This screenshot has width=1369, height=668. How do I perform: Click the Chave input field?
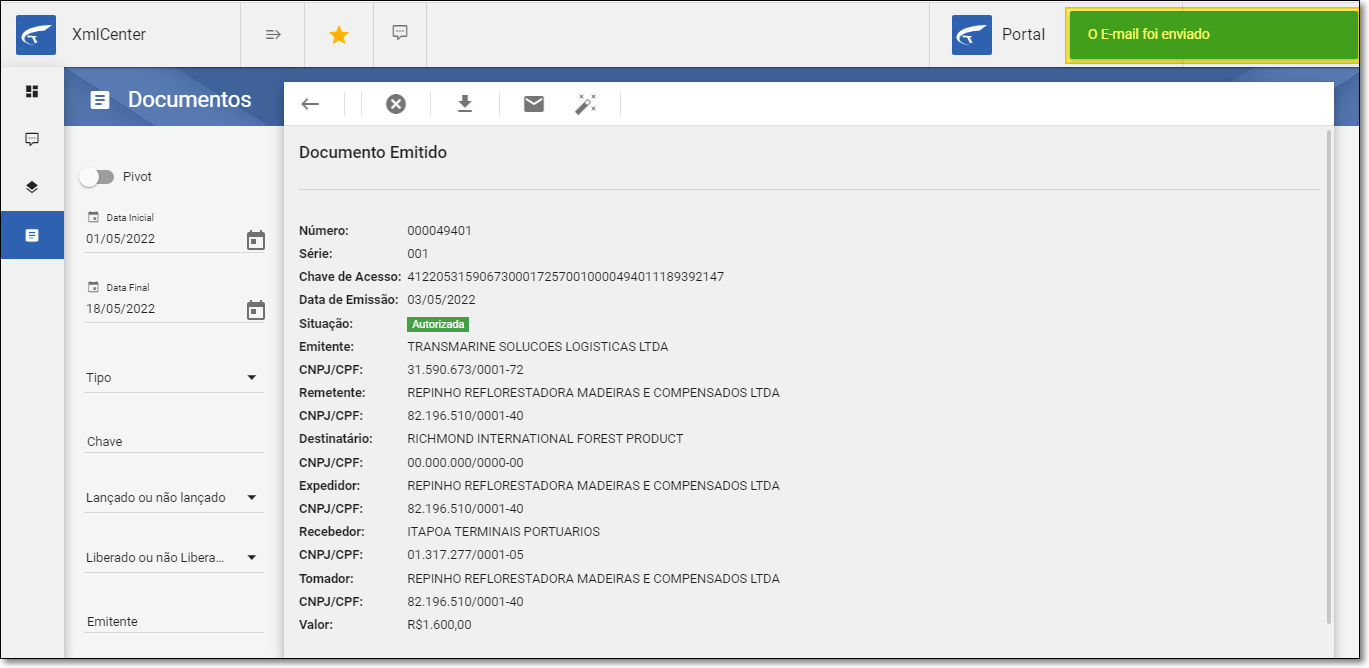pos(174,441)
